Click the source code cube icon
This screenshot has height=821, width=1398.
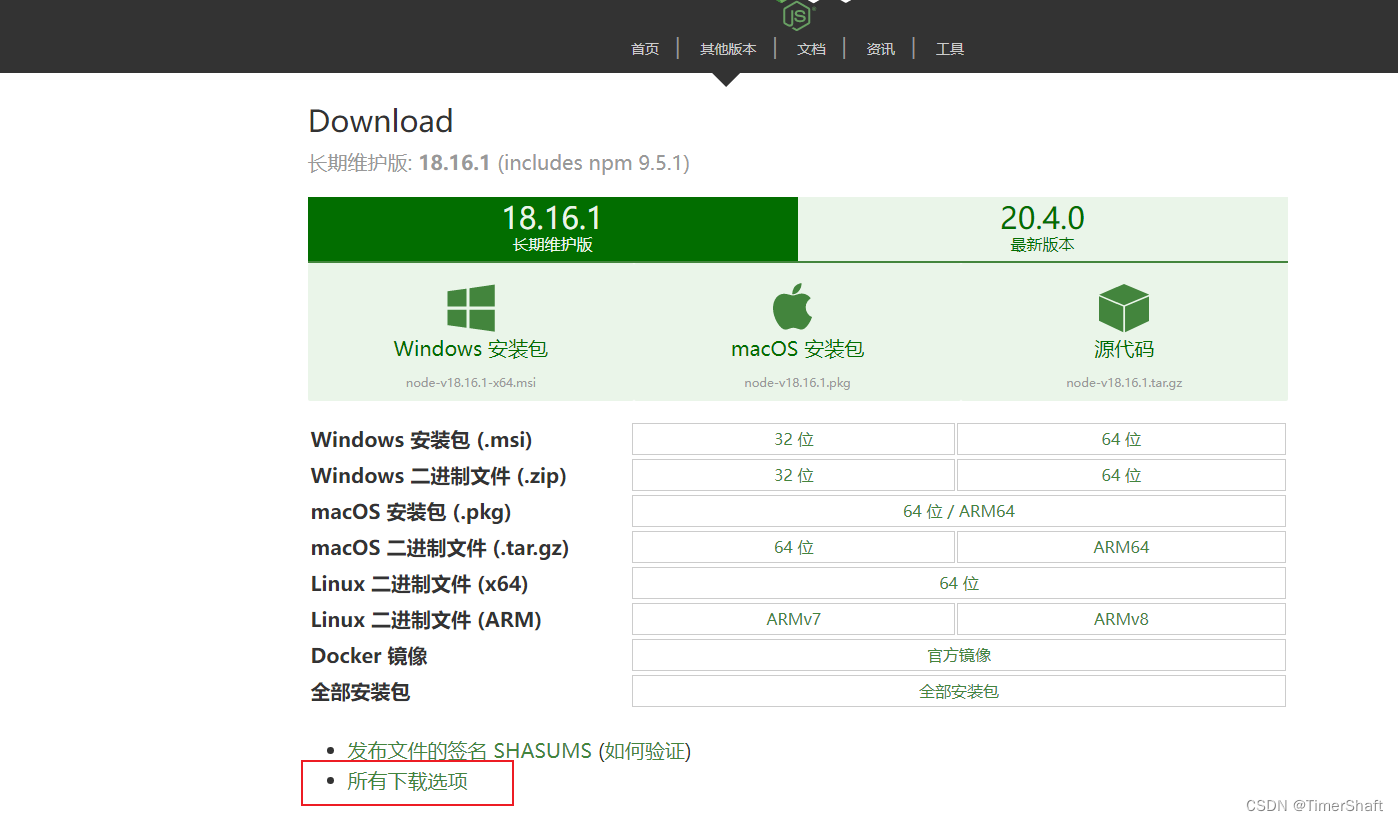pos(1123,308)
